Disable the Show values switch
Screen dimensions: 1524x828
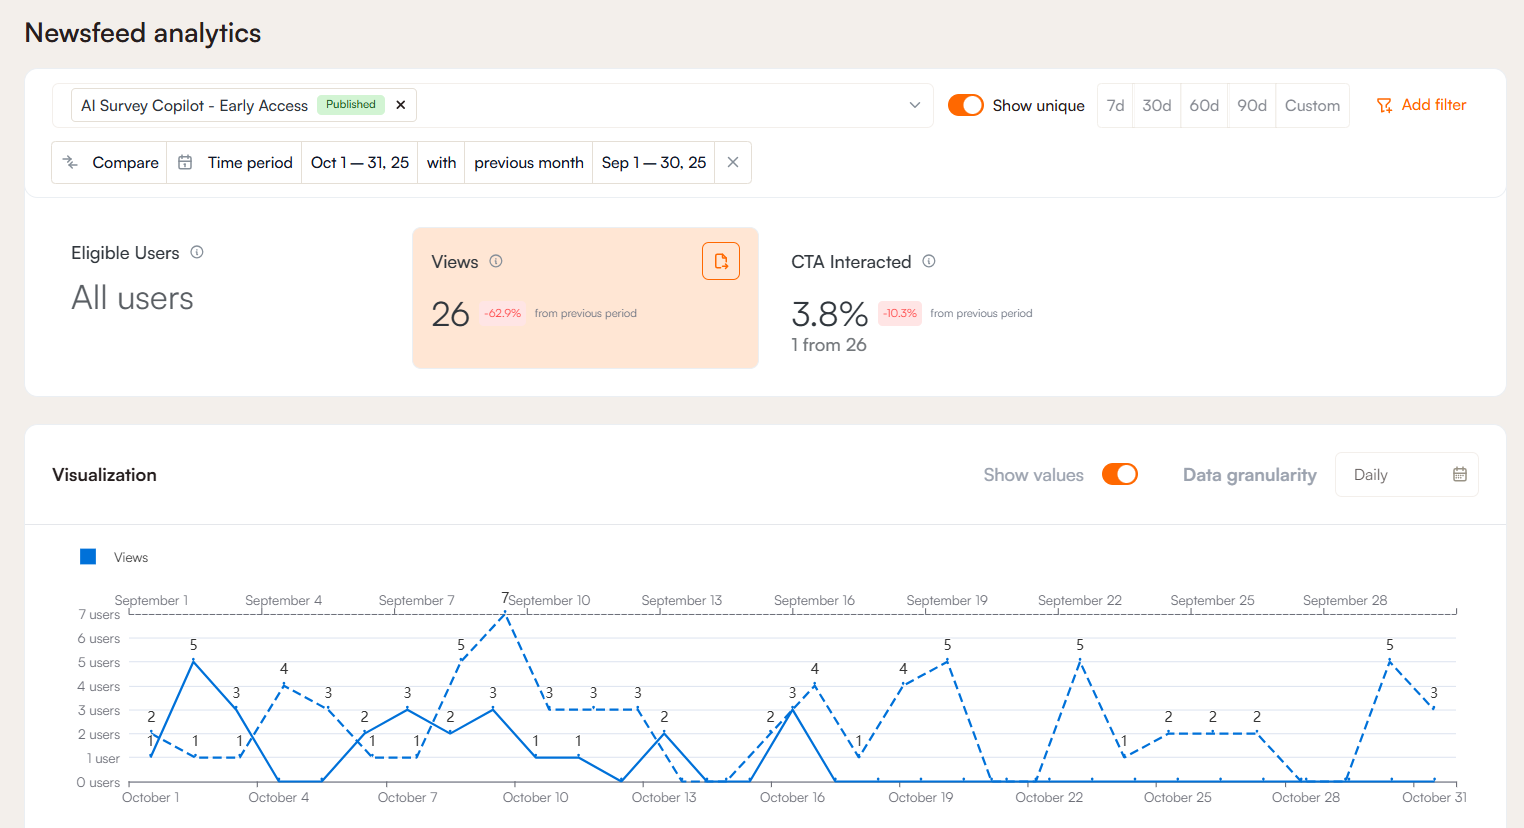(x=1119, y=475)
